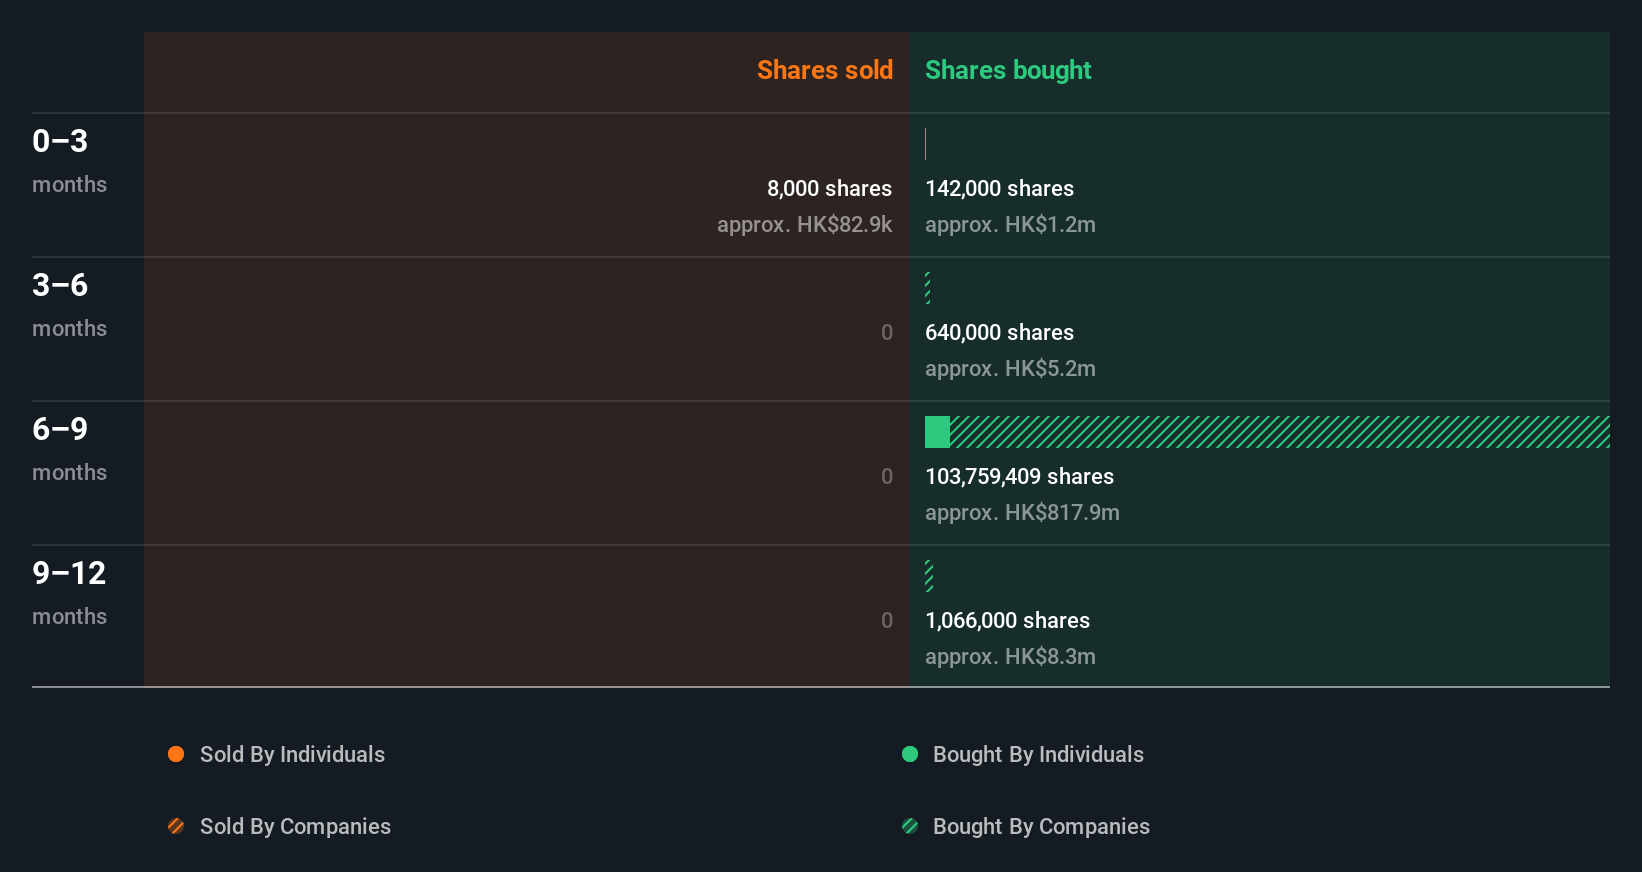Image resolution: width=1642 pixels, height=872 pixels.
Task: Click the 1,066,000 shares value
Action: tap(1007, 620)
